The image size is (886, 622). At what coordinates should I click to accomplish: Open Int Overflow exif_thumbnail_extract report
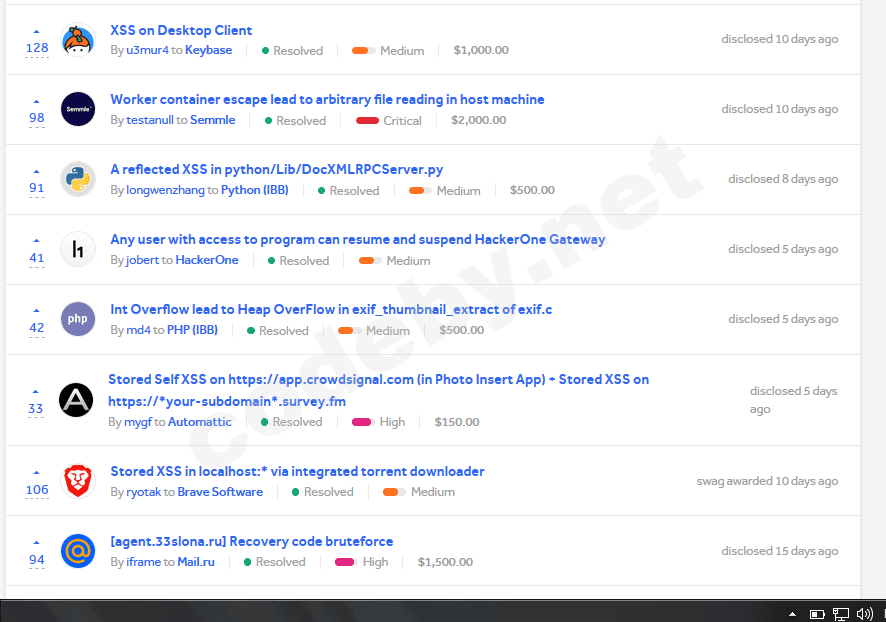click(x=331, y=310)
